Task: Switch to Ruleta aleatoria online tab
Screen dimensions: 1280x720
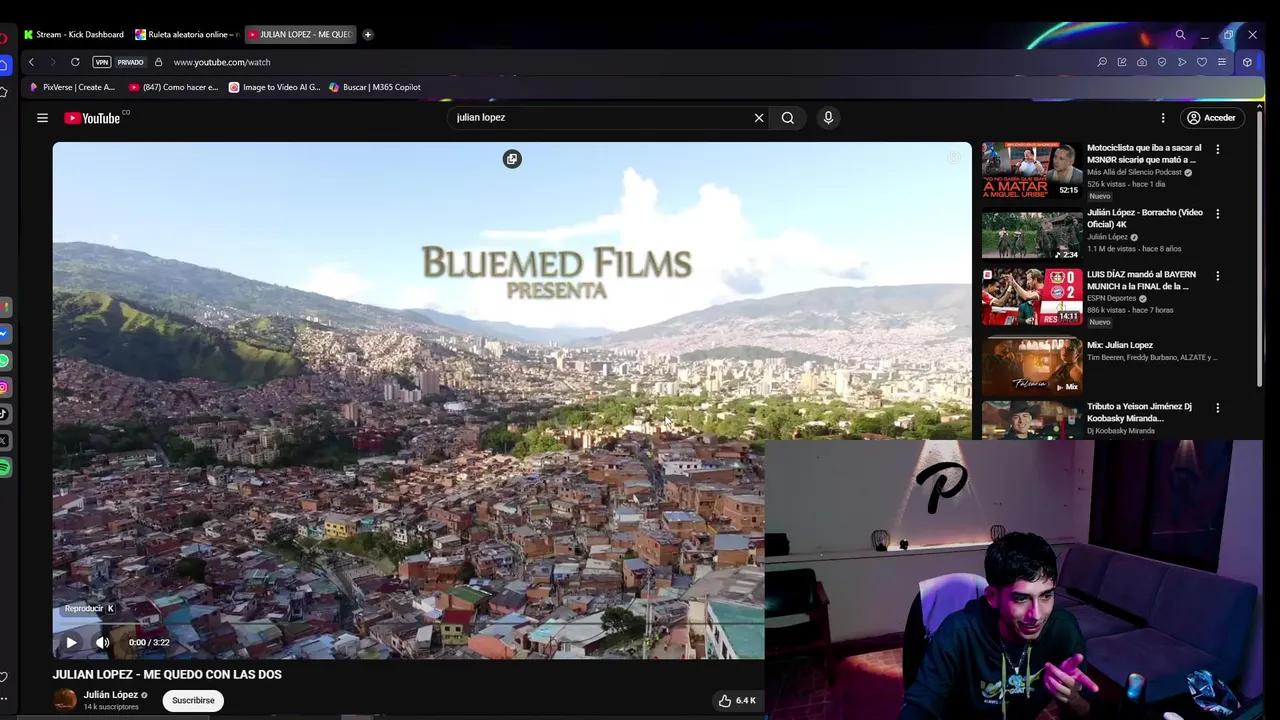Action: click(x=187, y=34)
